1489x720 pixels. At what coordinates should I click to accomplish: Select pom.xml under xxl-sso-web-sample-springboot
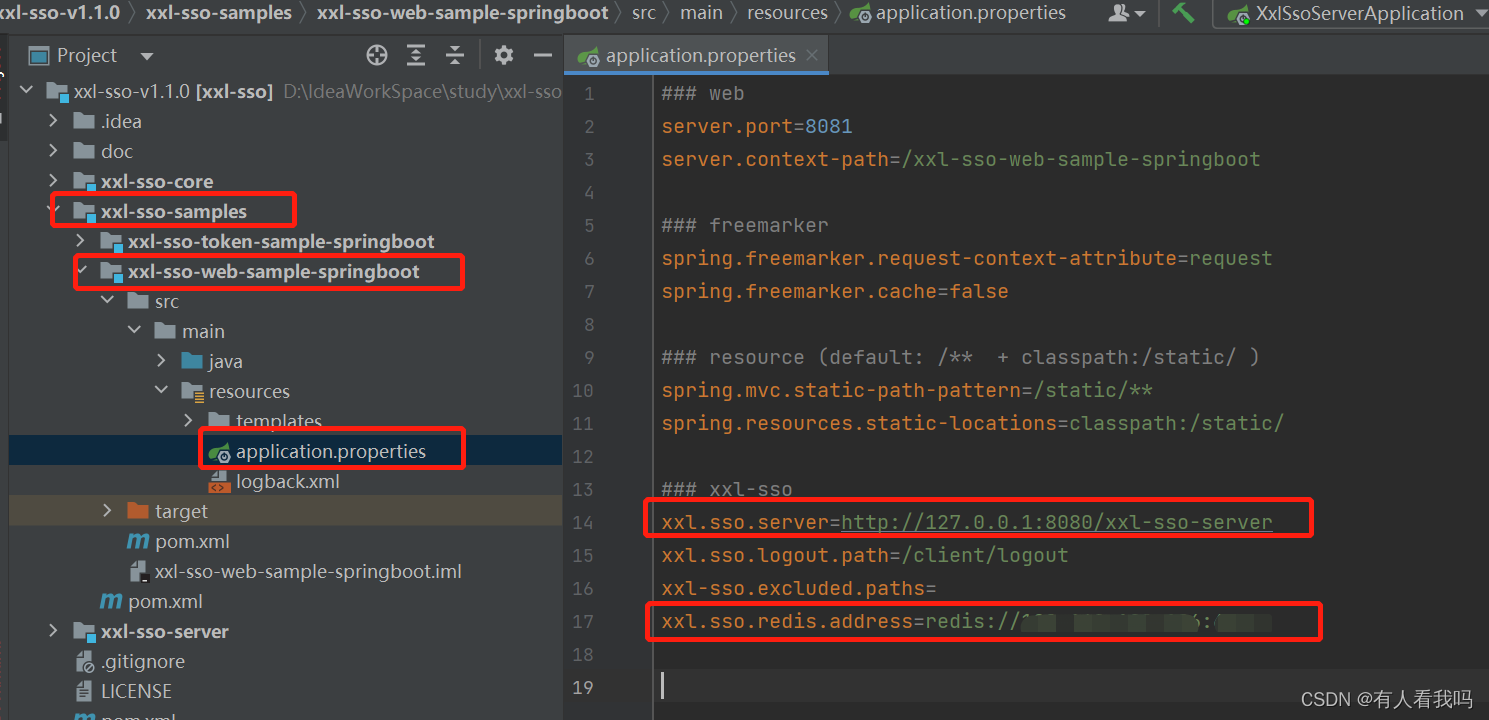[192, 541]
